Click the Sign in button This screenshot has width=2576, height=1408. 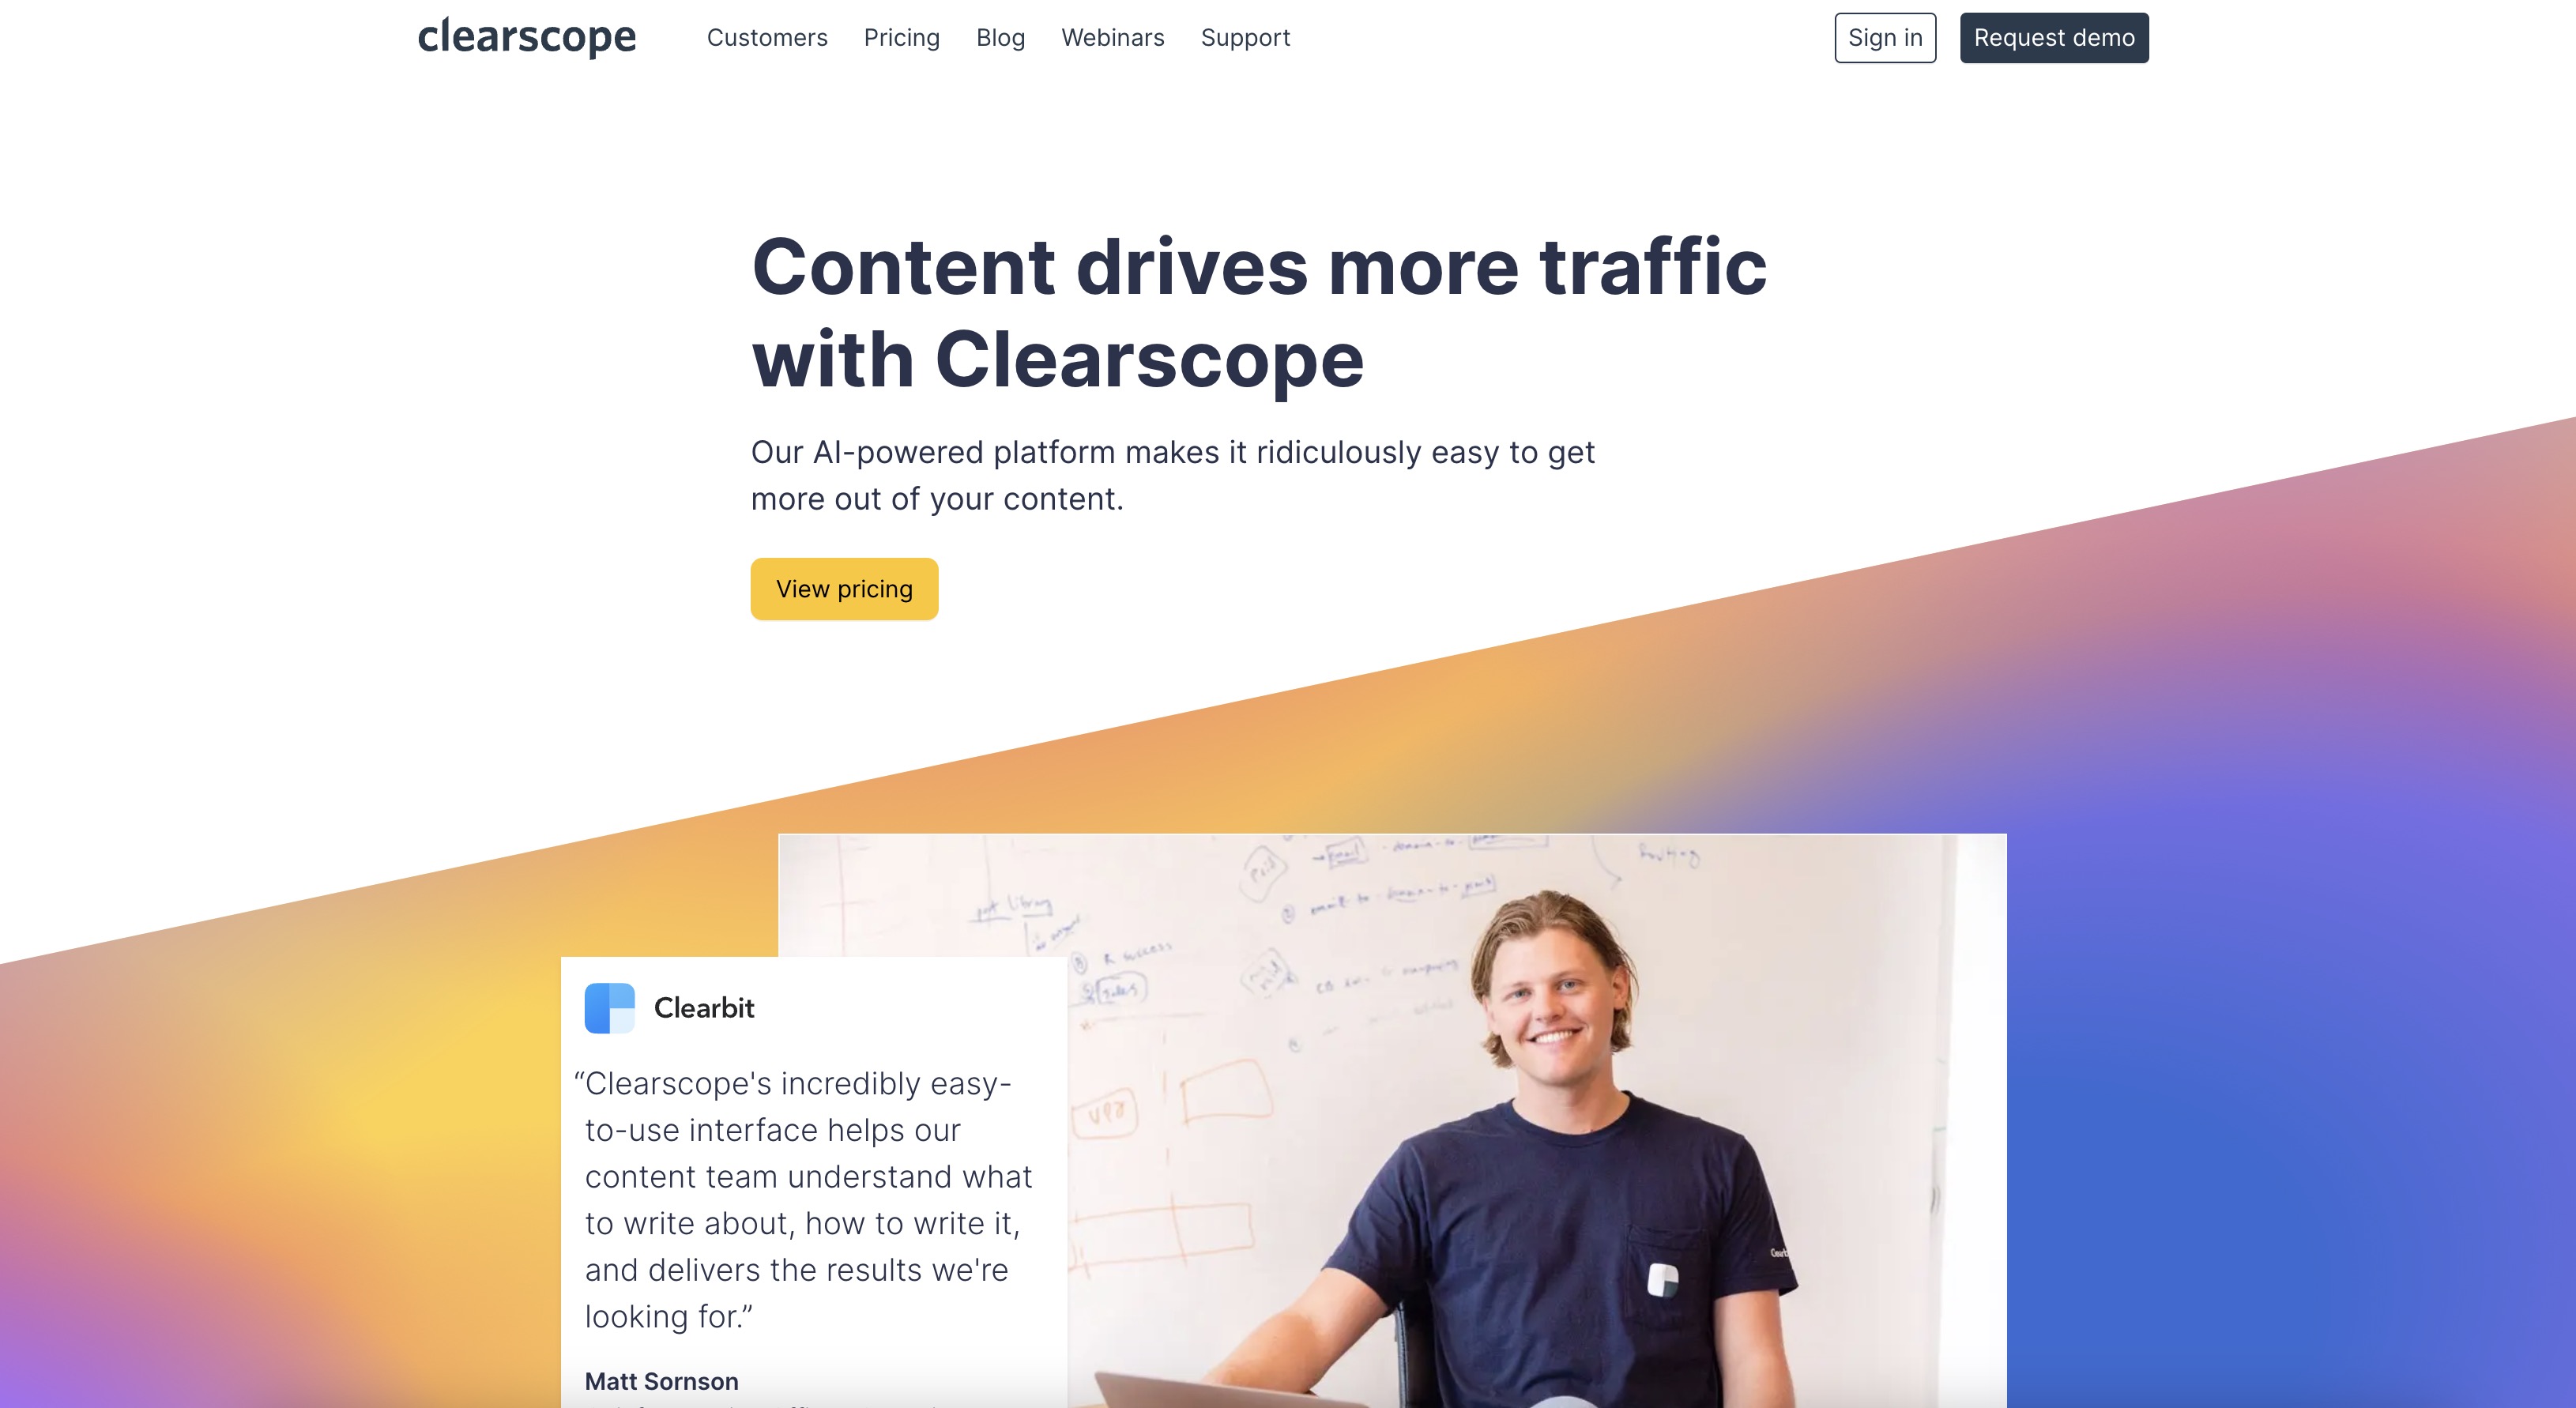point(1885,36)
